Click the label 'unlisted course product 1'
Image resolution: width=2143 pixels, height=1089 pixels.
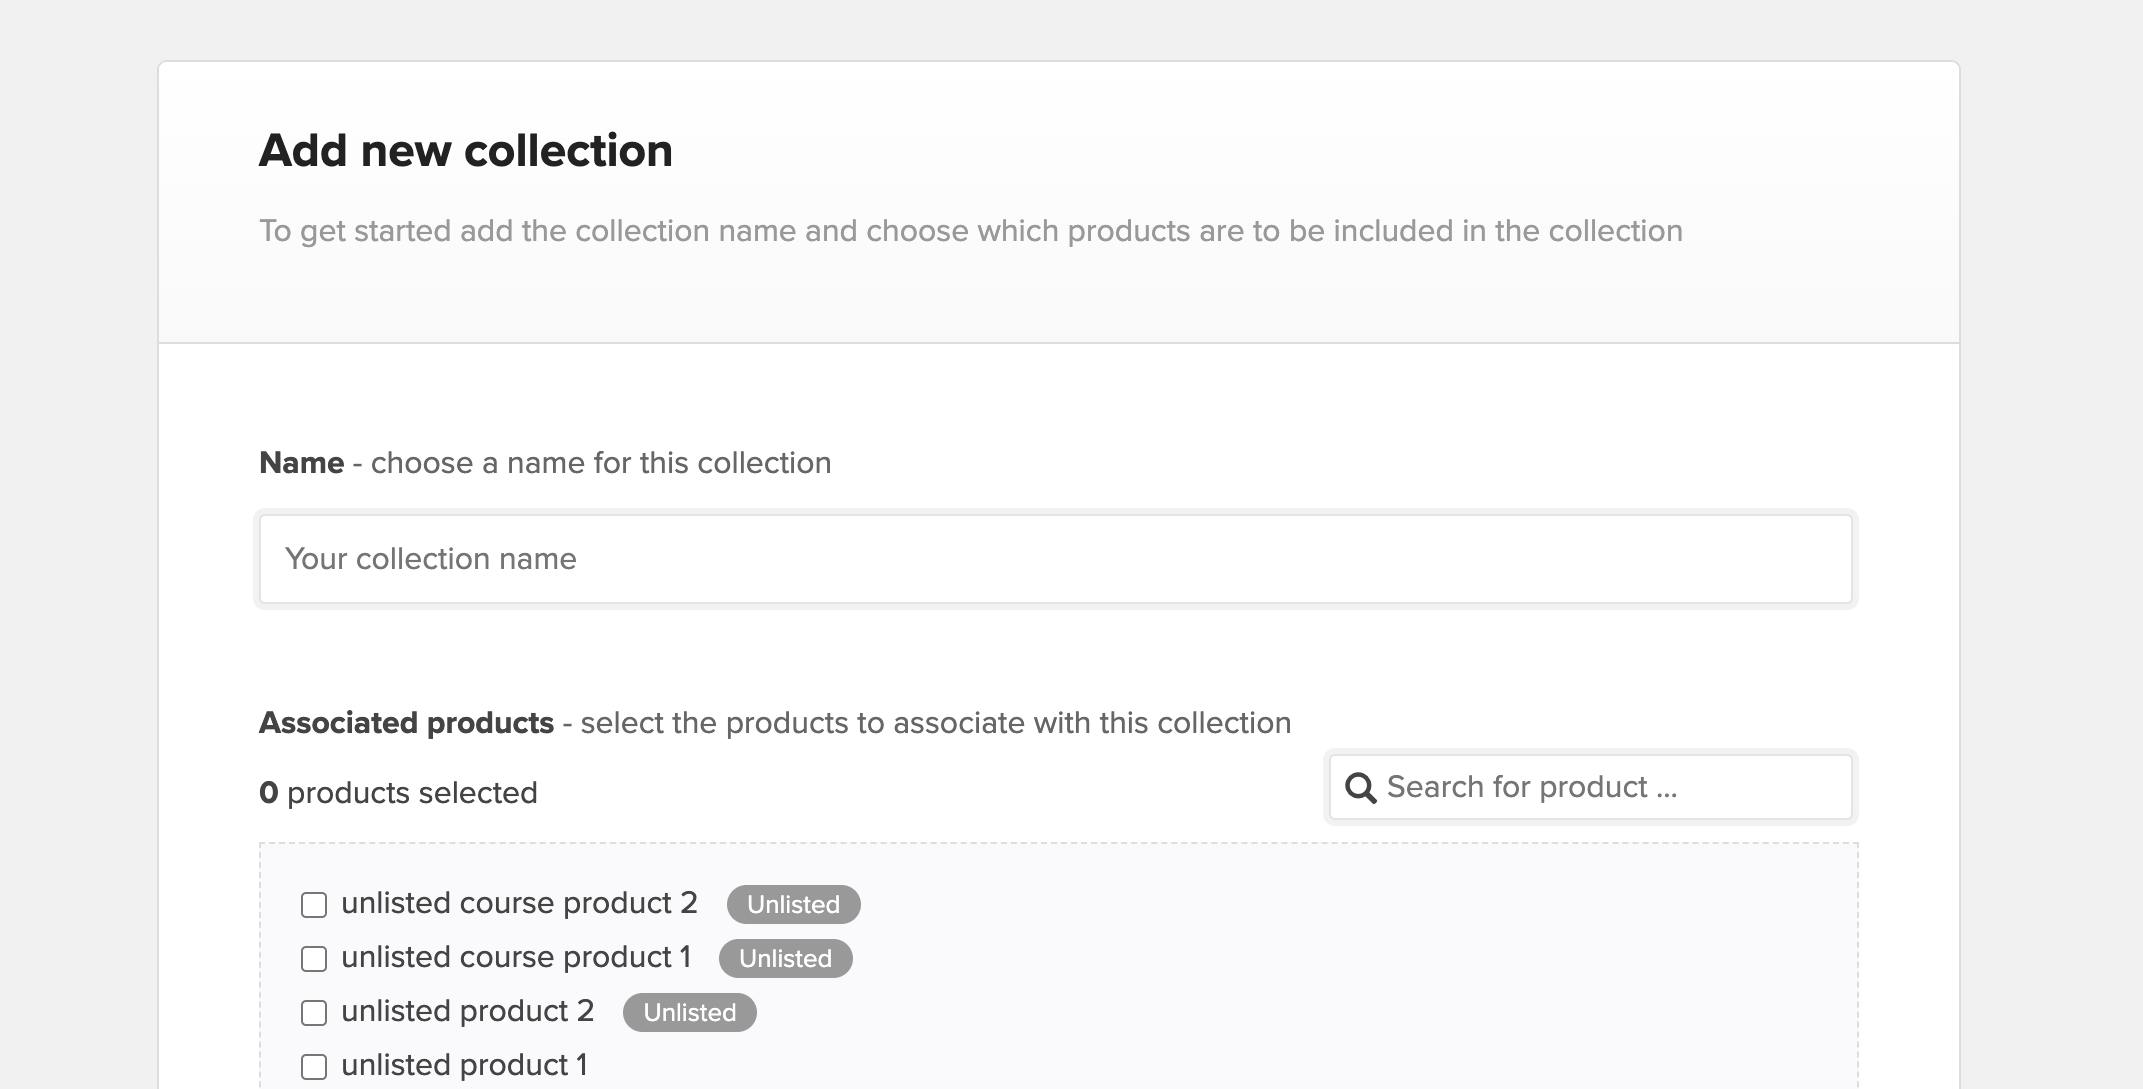(516, 957)
